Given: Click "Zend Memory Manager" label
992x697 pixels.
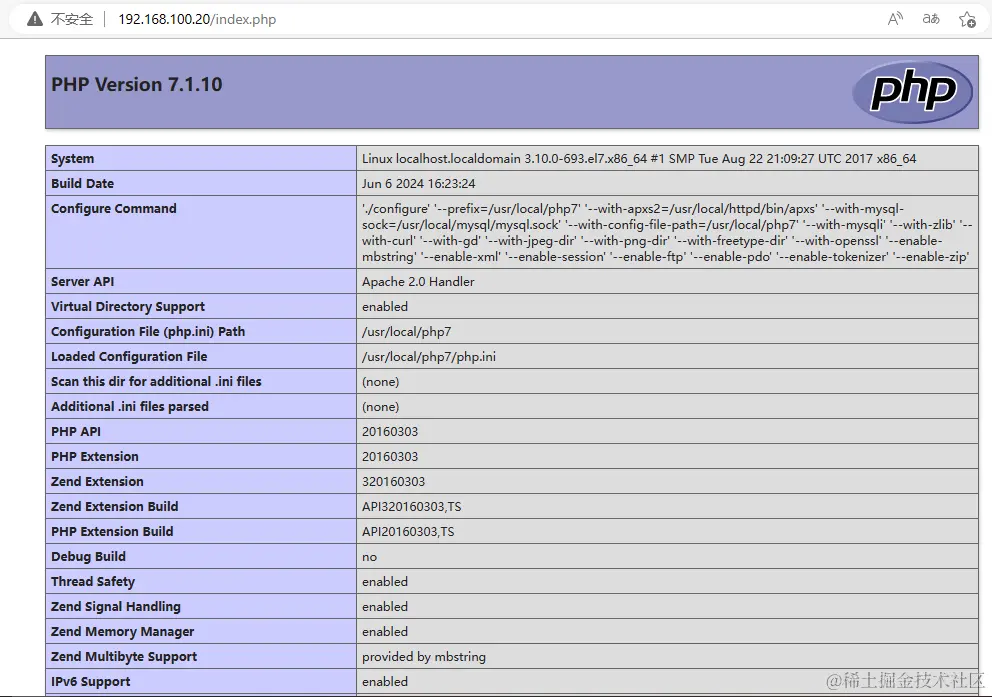Looking at the screenshot, I should [x=123, y=632].
